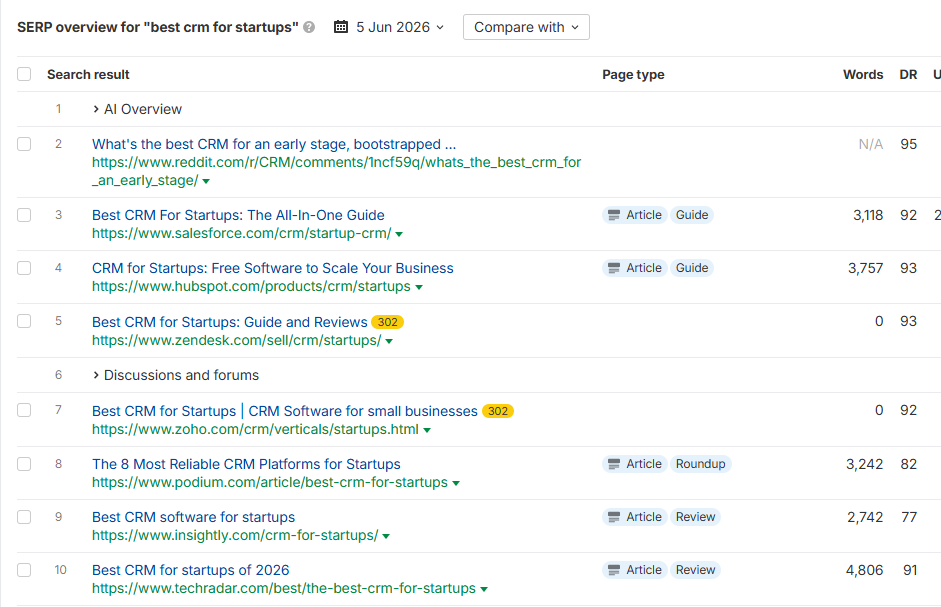
Task: Select the DR value 82 for Podium
Action: (909, 464)
